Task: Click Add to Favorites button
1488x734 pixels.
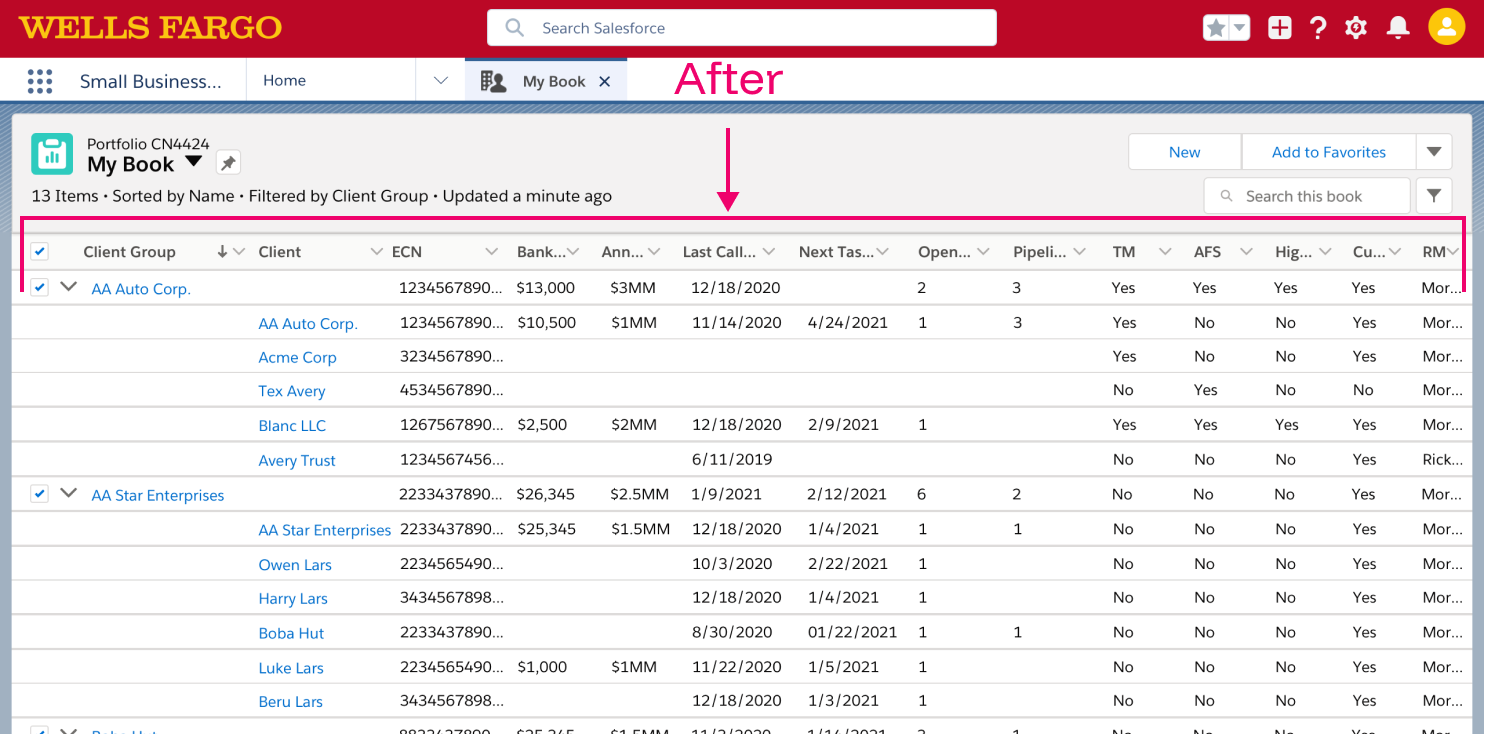Action: coord(1329,152)
